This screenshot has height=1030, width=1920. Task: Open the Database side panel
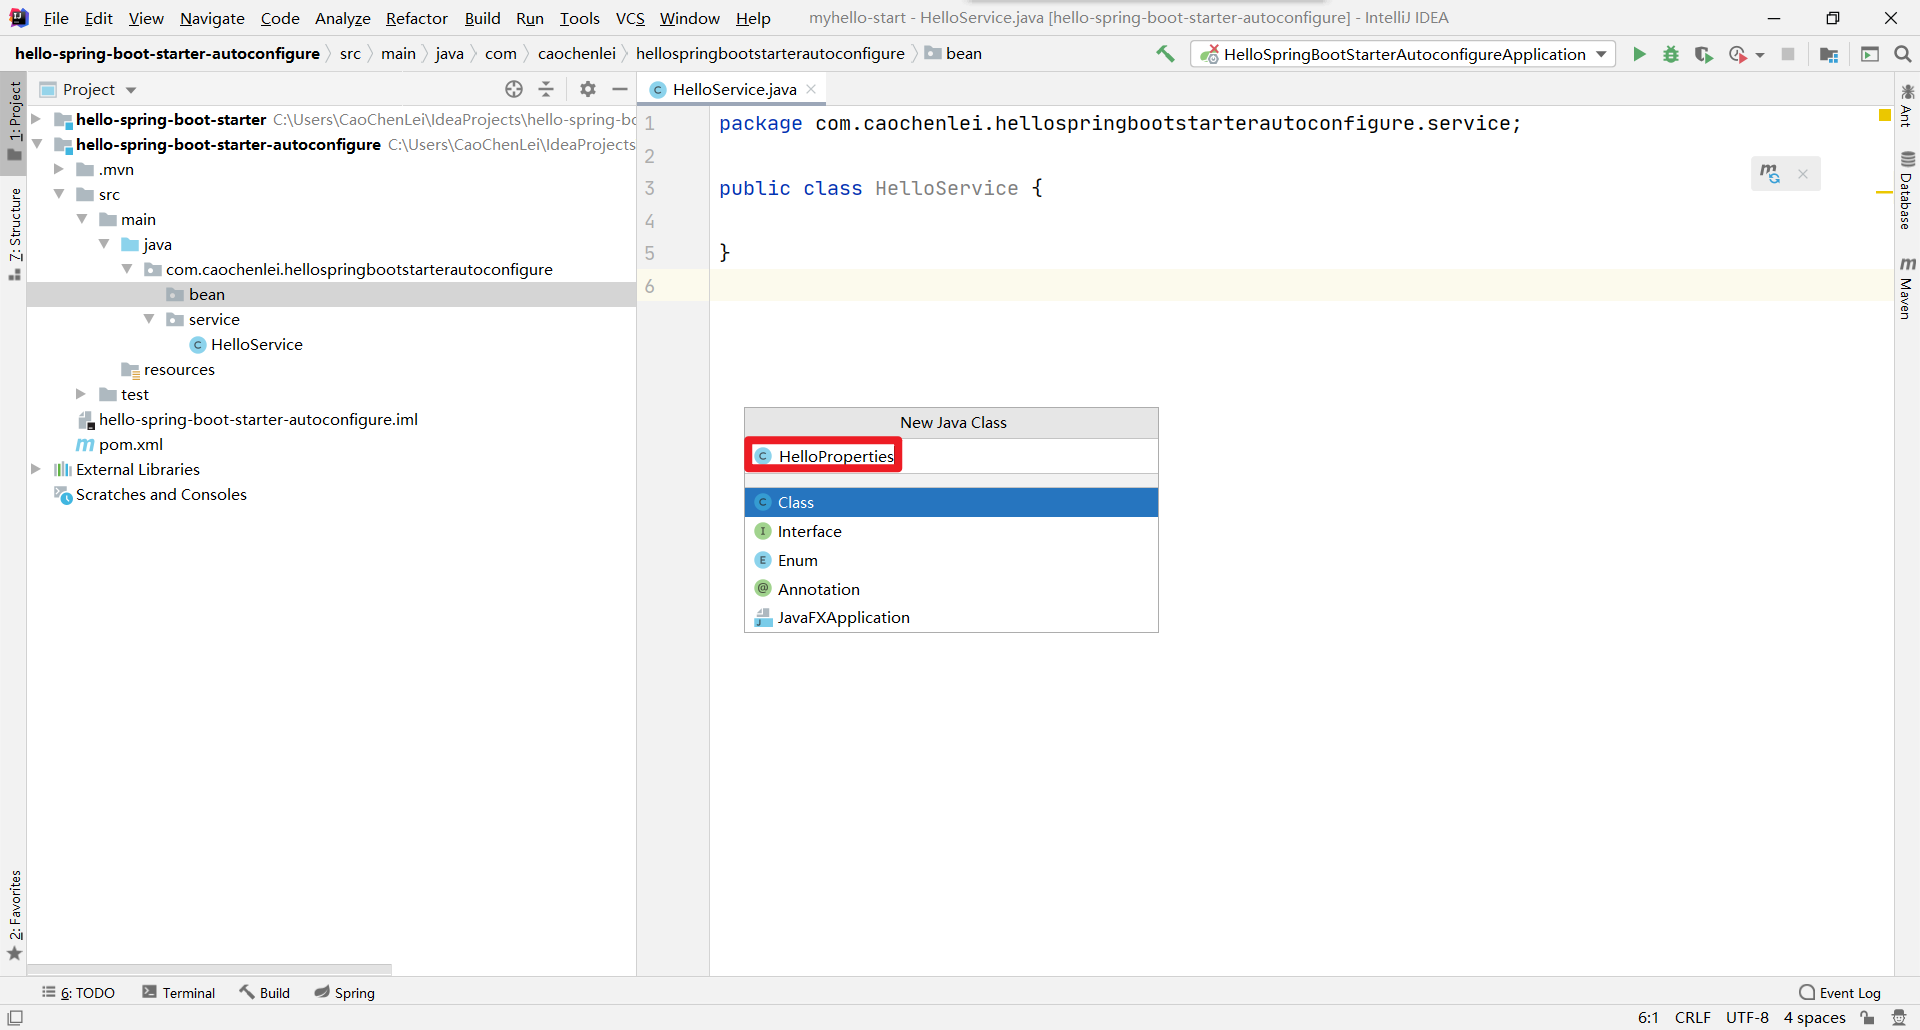[x=1907, y=190]
